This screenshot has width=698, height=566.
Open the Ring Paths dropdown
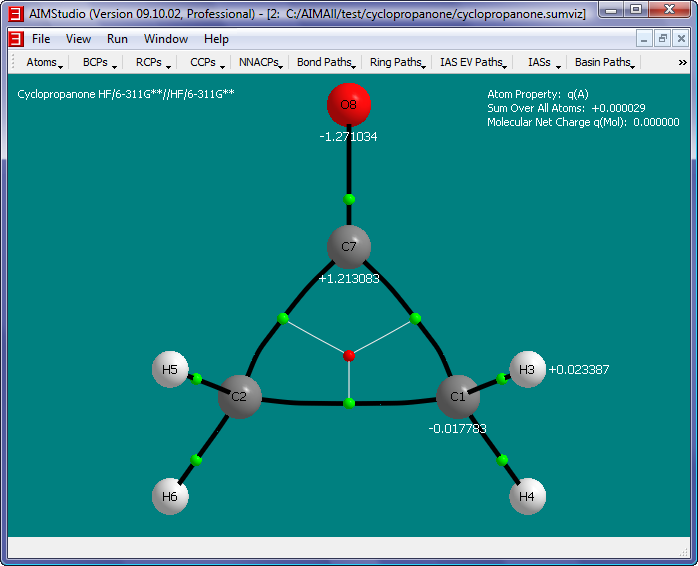(398, 62)
